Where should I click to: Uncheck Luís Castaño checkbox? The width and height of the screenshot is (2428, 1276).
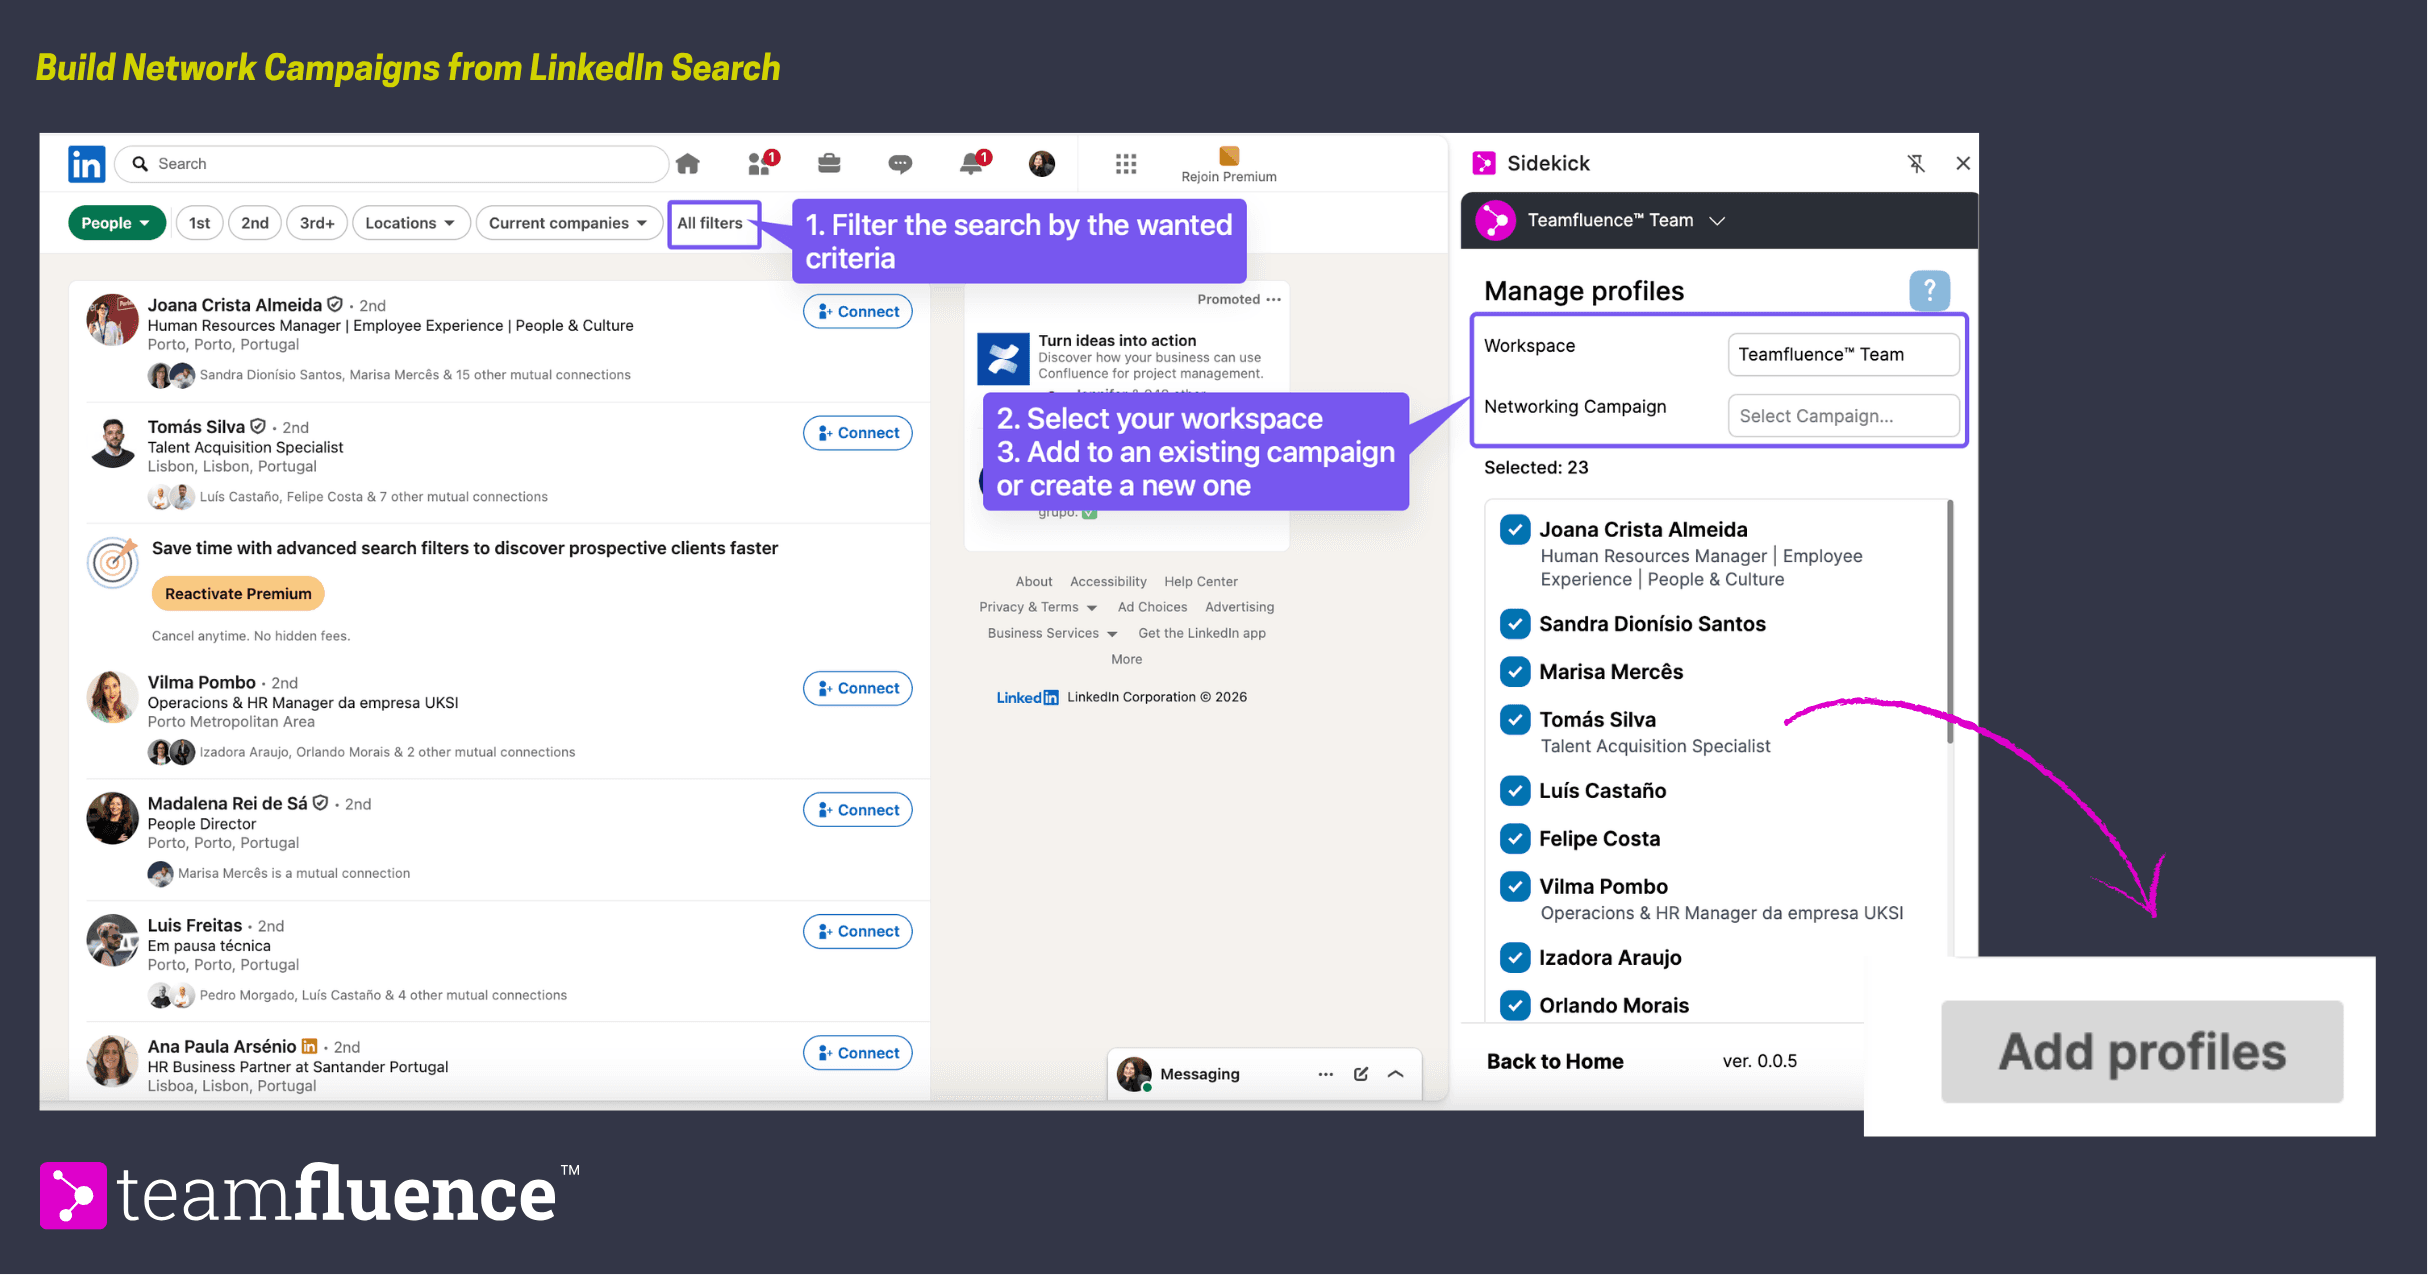click(1515, 791)
